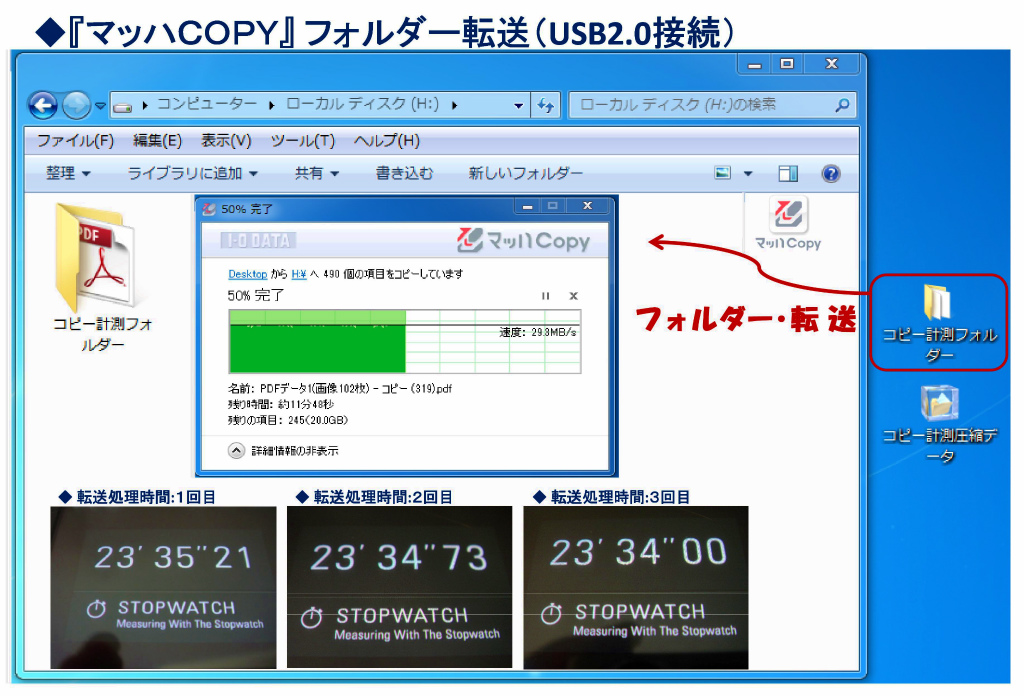Close the 50% 完了 copy dialog
Image resolution: width=1024 pixels, height=696 pixels.
[587, 206]
